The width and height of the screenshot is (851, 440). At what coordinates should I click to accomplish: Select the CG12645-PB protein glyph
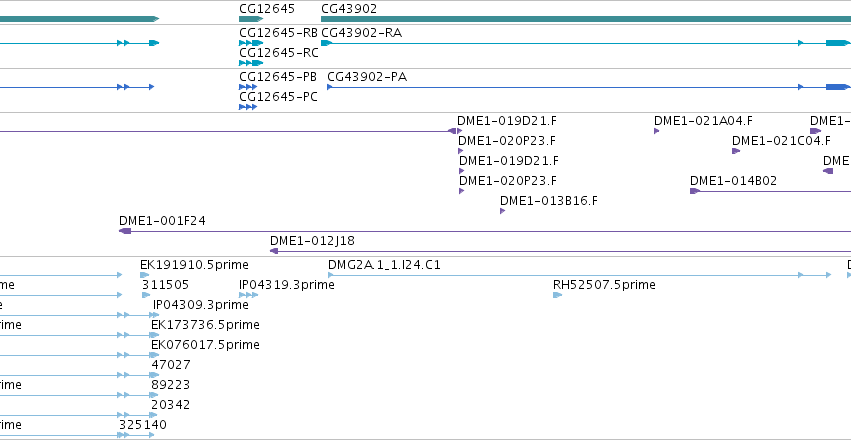click(248, 87)
